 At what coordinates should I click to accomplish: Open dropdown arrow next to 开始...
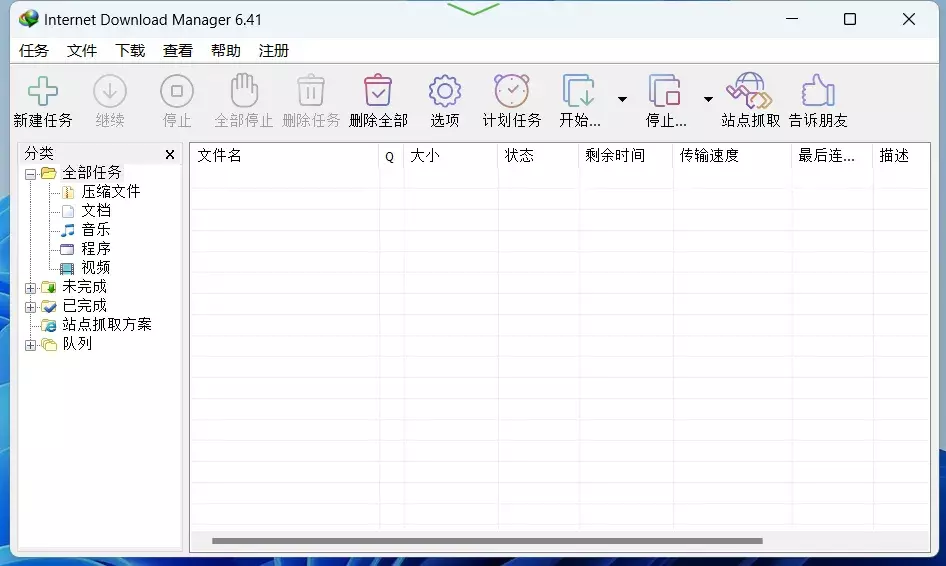coord(622,99)
